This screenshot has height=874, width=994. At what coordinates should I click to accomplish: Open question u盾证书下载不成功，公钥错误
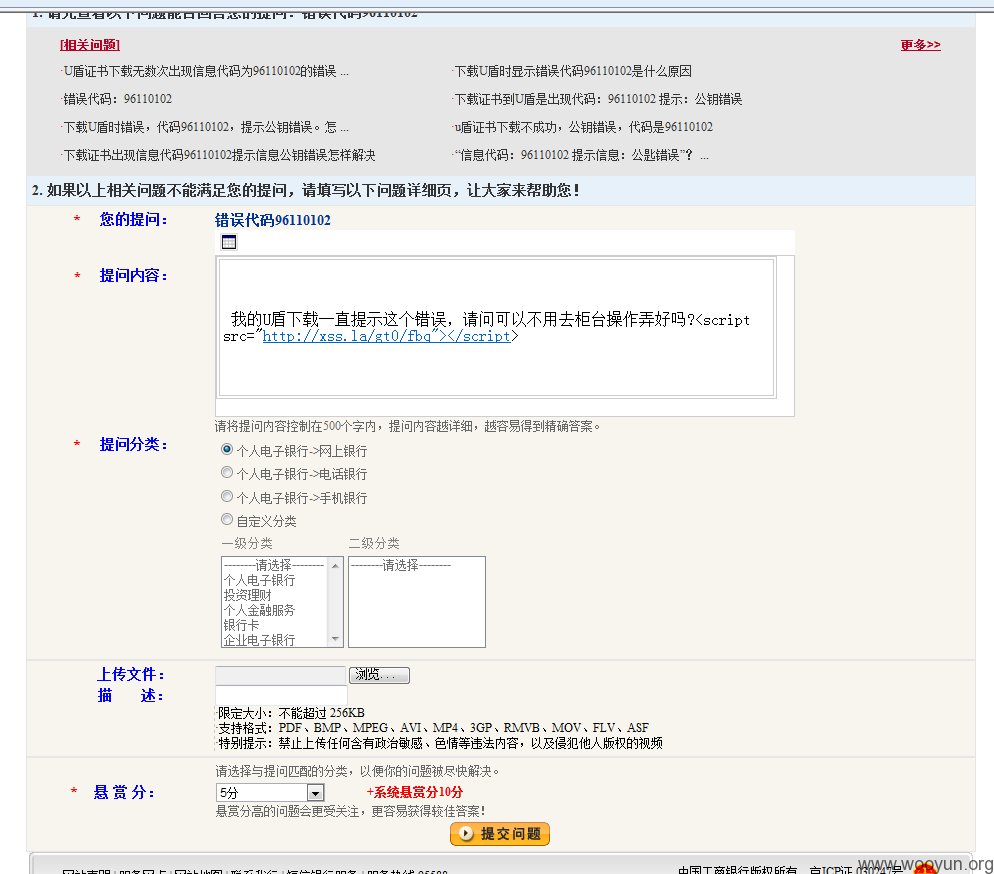[584, 127]
